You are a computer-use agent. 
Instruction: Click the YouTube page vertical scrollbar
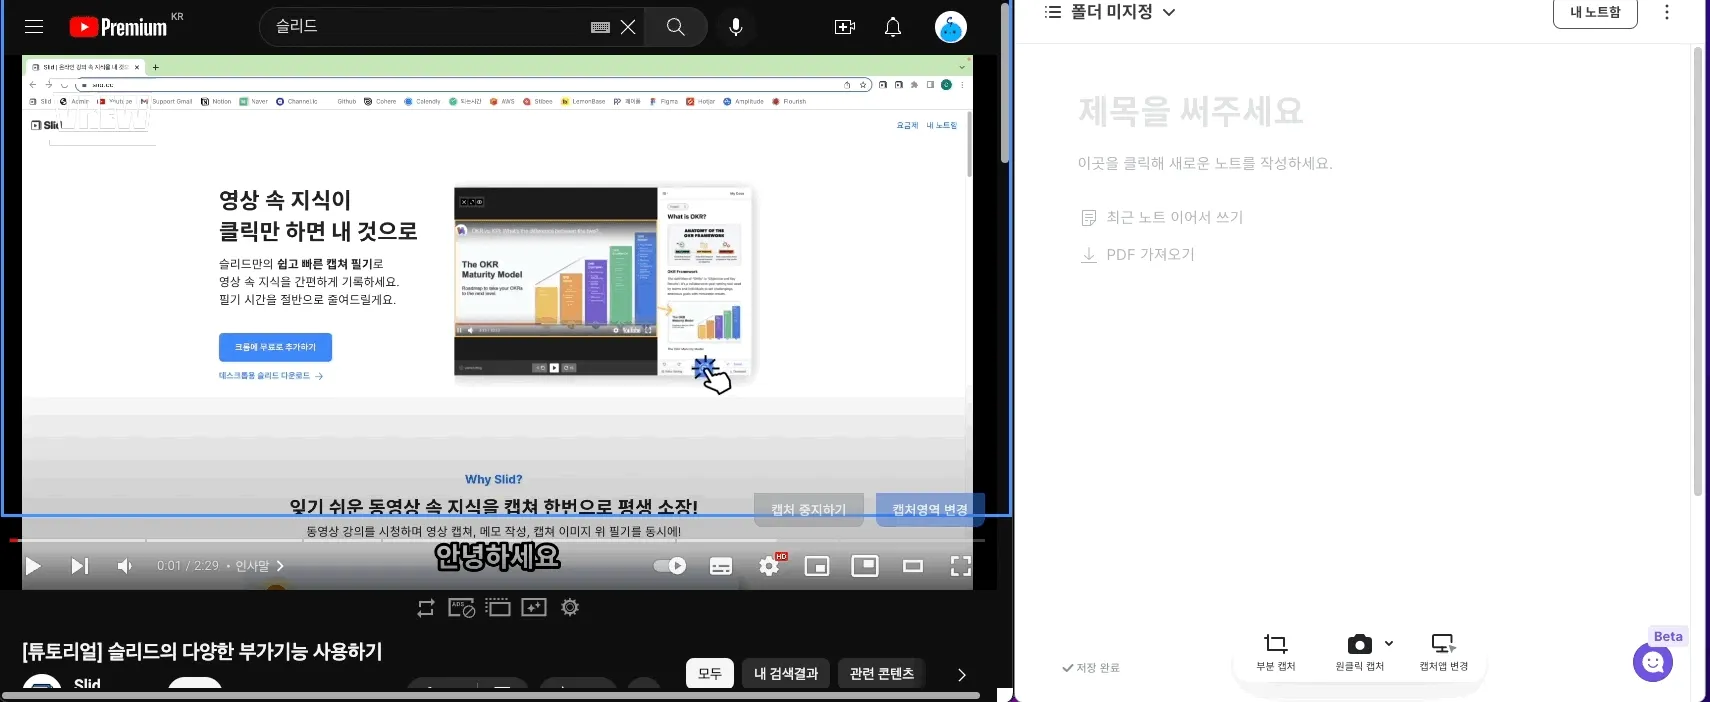tap(1005, 83)
